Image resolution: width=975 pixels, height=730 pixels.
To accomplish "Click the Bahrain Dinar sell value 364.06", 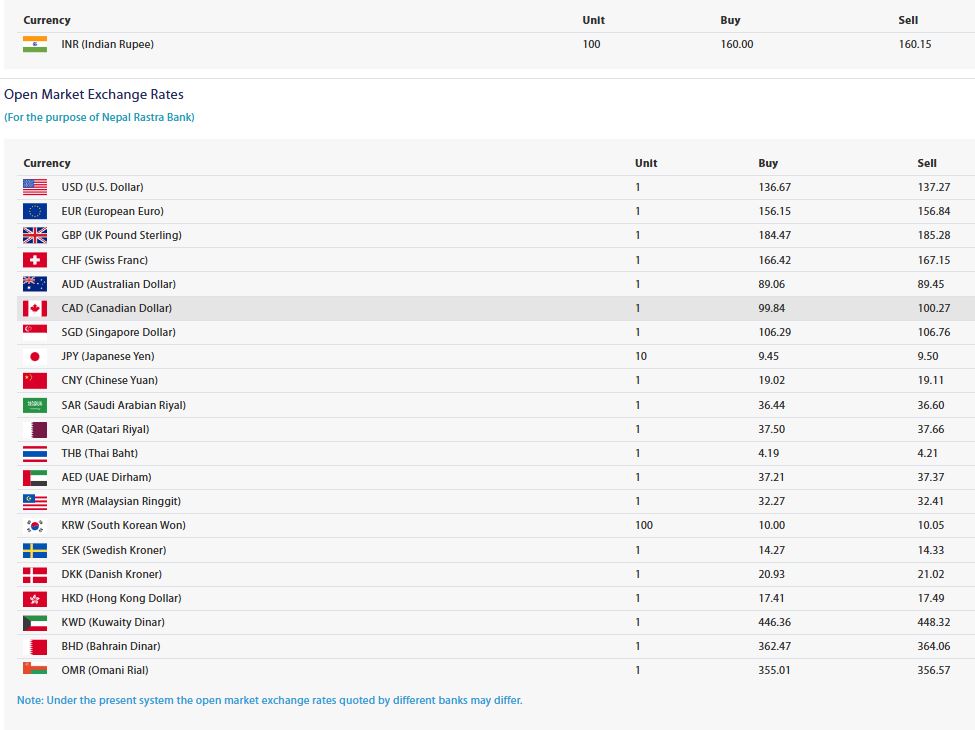I will 933,646.
